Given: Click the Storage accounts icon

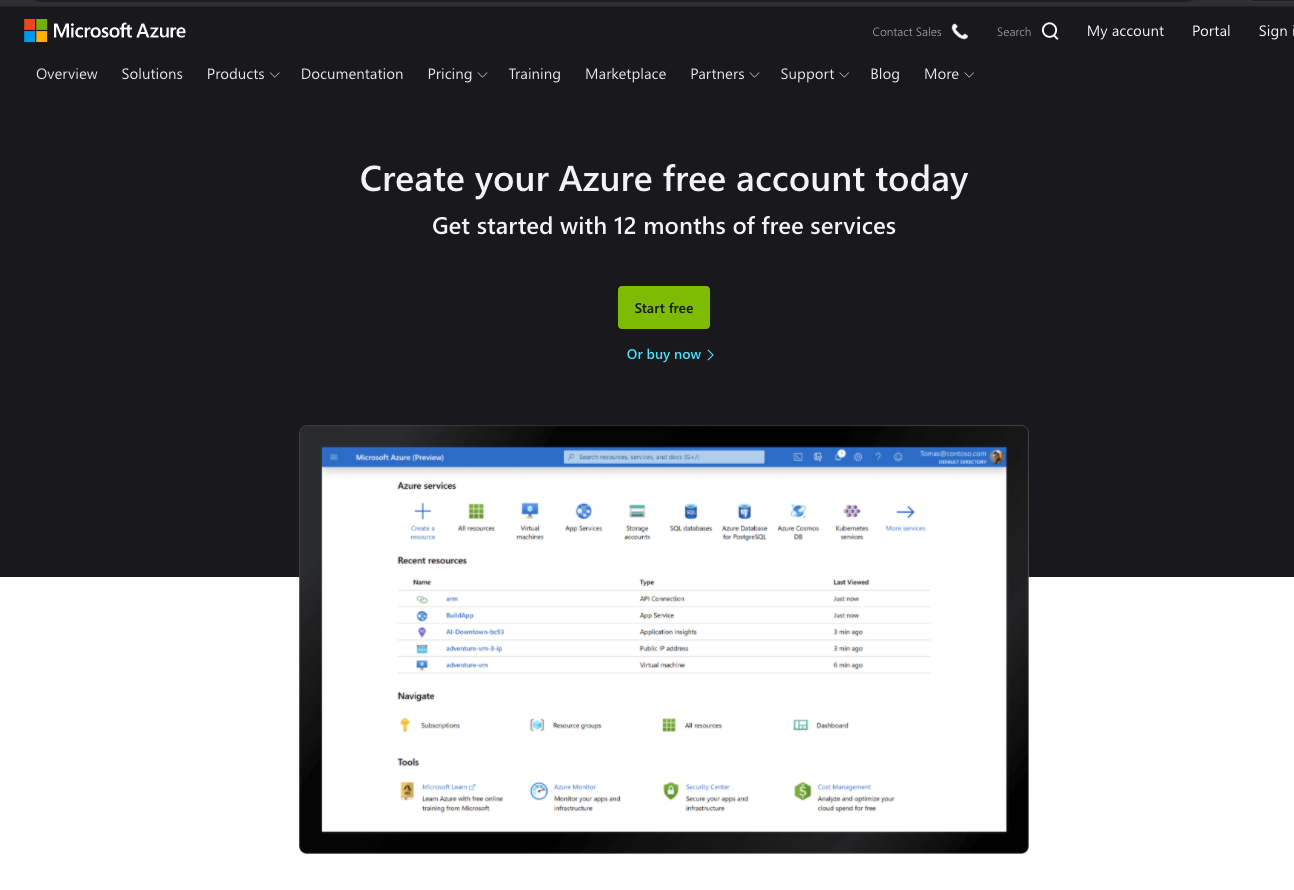Looking at the screenshot, I should pos(637,511).
